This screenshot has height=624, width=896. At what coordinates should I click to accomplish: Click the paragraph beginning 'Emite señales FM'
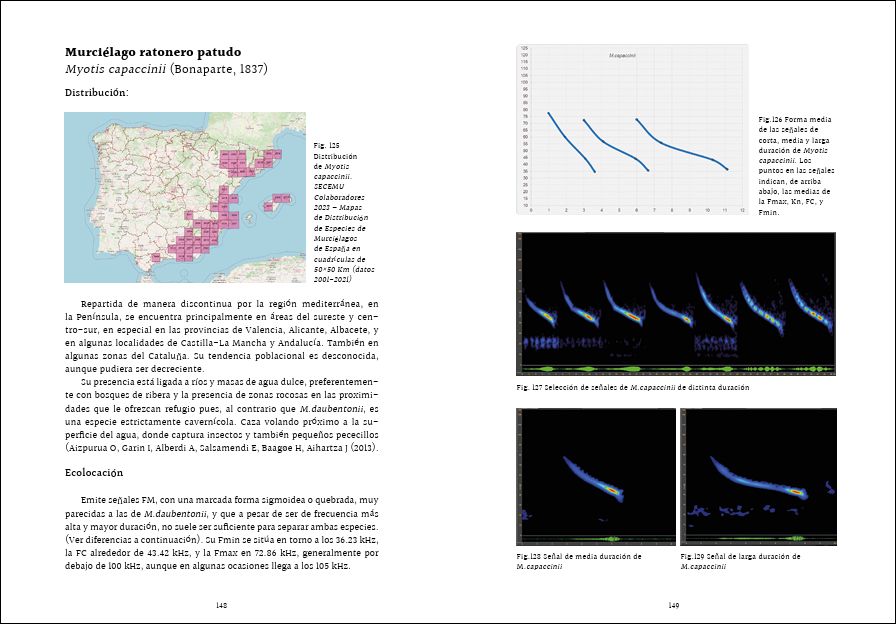tap(222, 533)
